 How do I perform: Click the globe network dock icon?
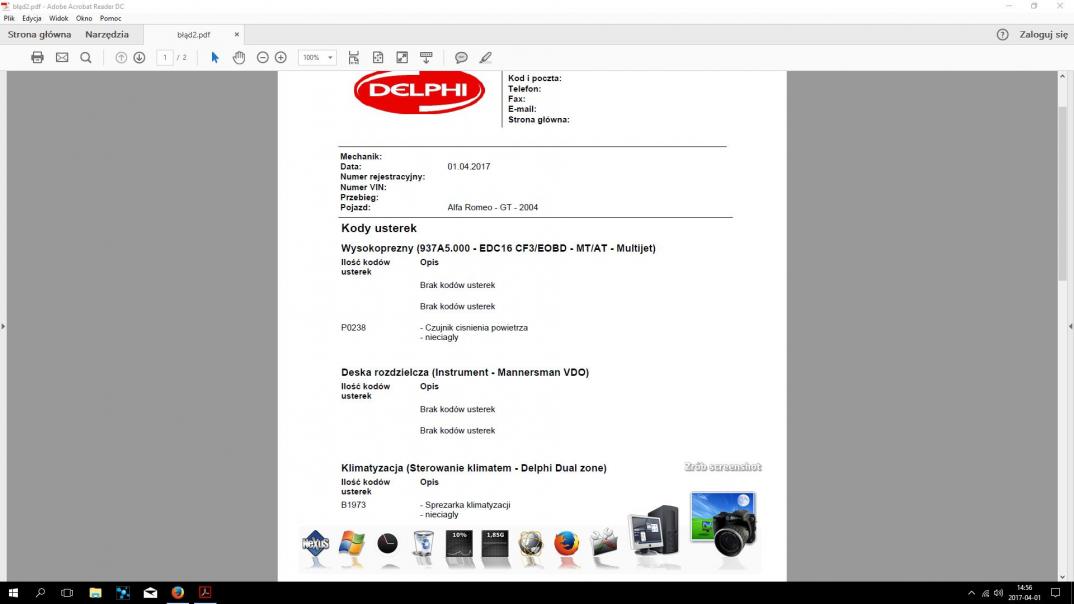pos(531,544)
